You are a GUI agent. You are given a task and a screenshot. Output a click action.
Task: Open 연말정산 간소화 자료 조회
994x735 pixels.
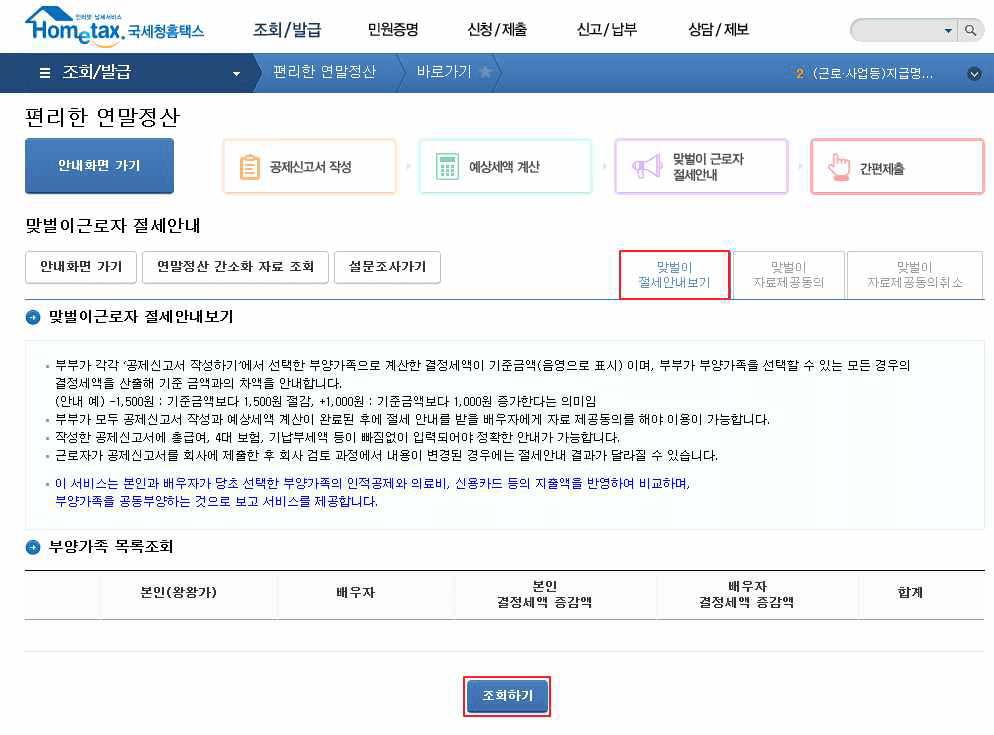point(234,267)
